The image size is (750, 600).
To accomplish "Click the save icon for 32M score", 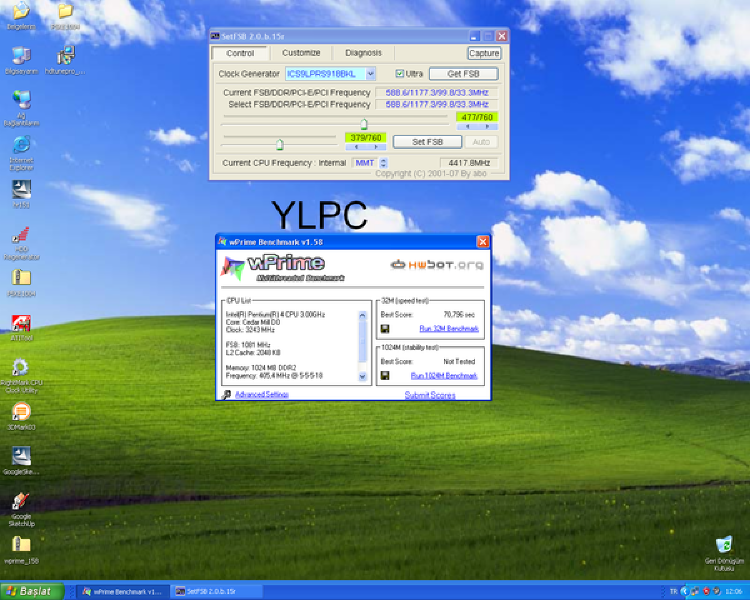I will [385, 329].
